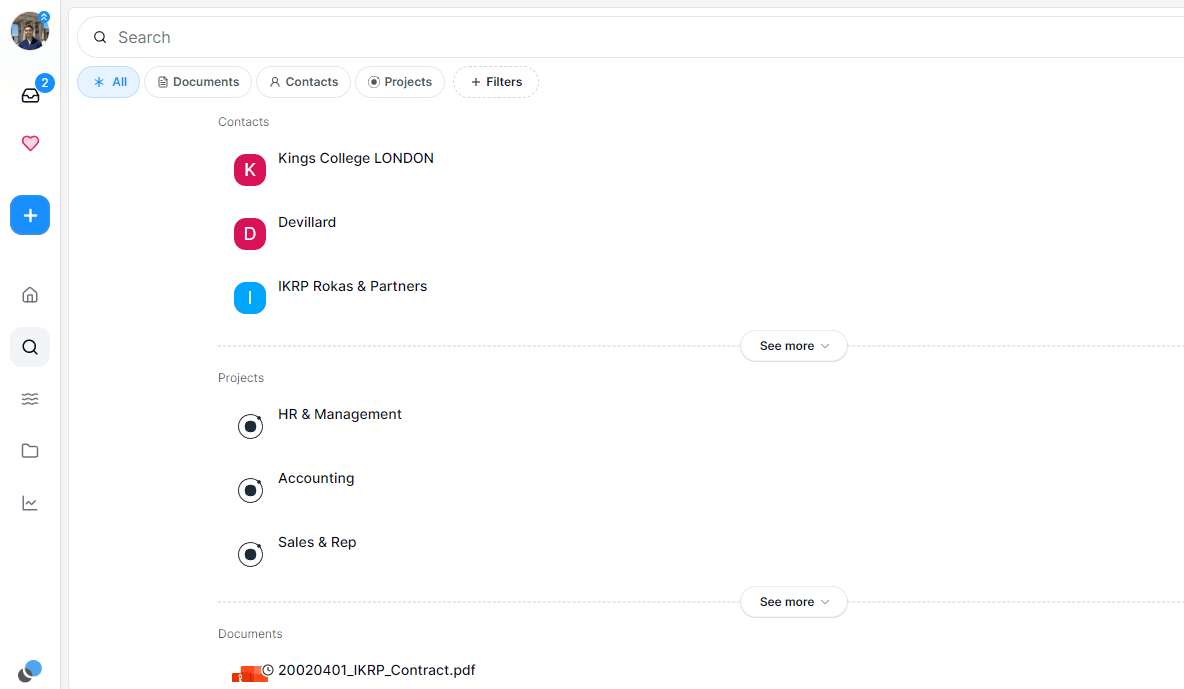1184x689 pixels.
Task: Toggle the Documents filter chip
Action: [x=198, y=82]
